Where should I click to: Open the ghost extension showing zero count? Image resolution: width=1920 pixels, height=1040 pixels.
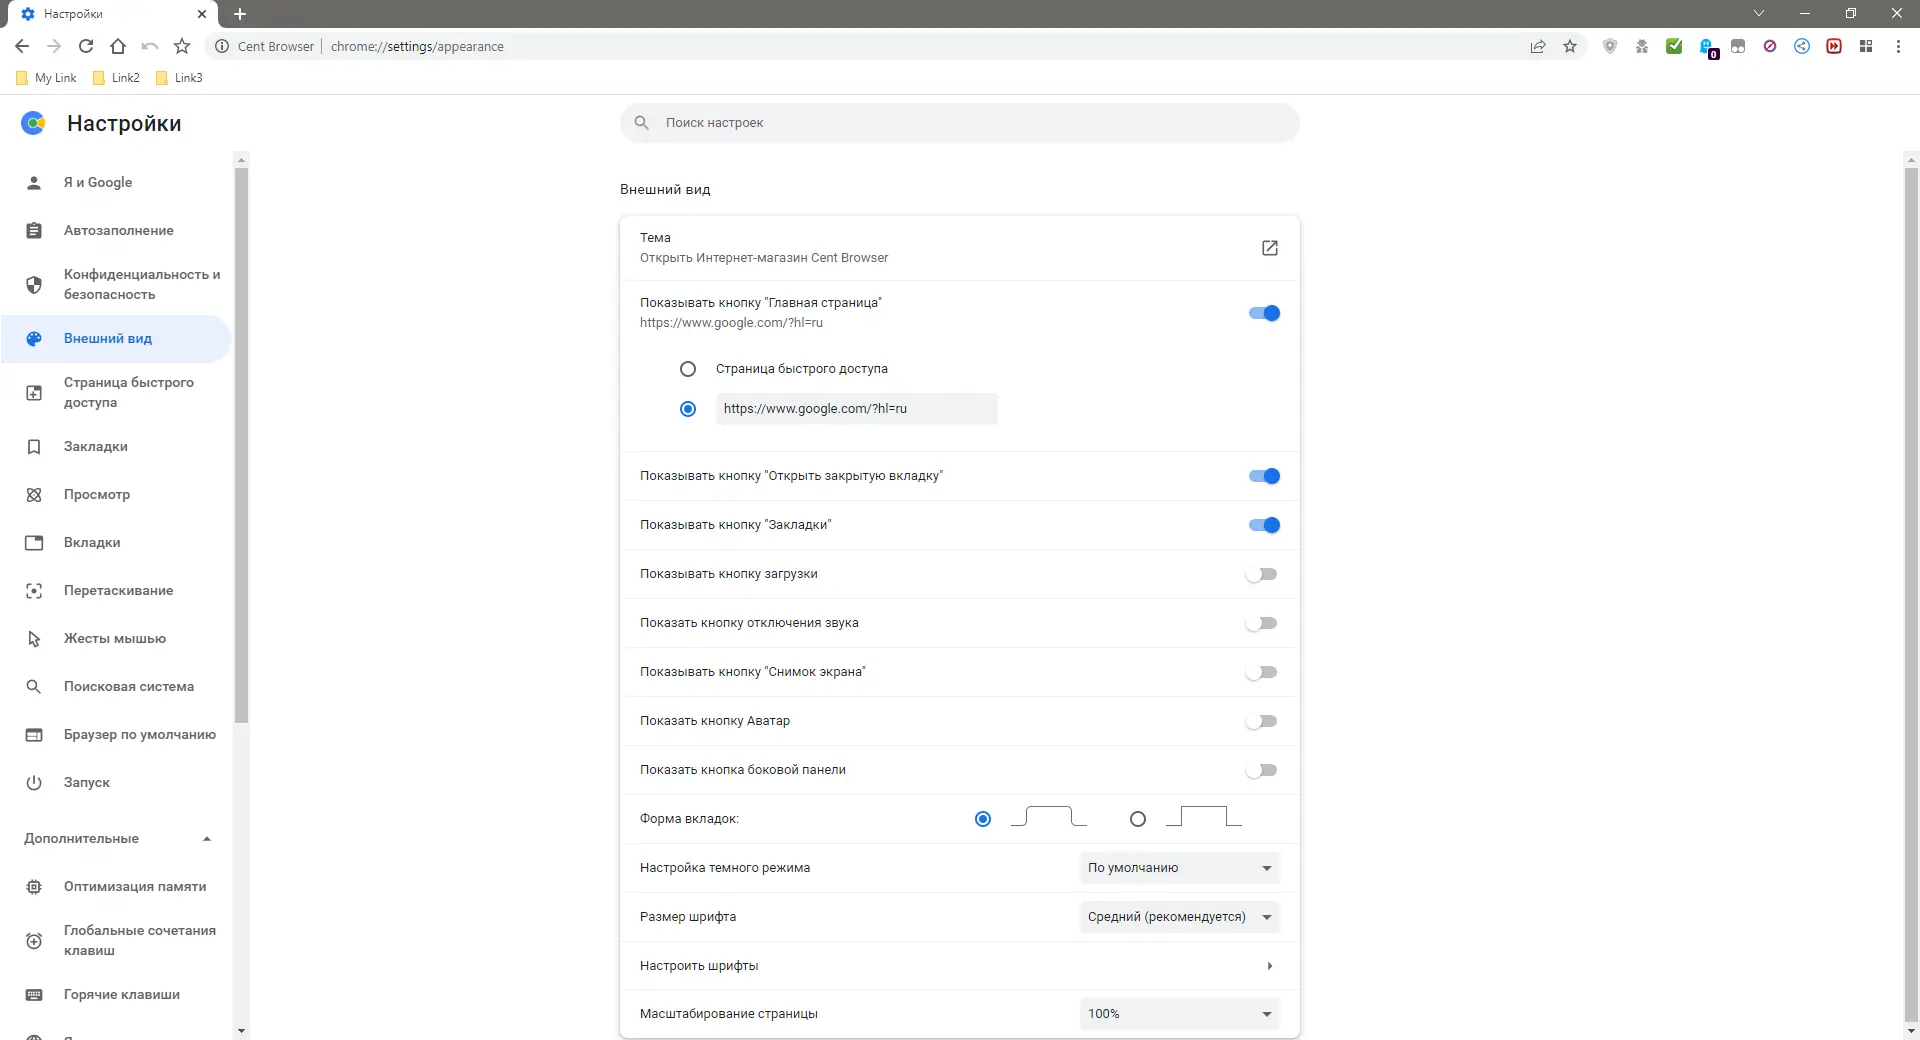coord(1707,46)
